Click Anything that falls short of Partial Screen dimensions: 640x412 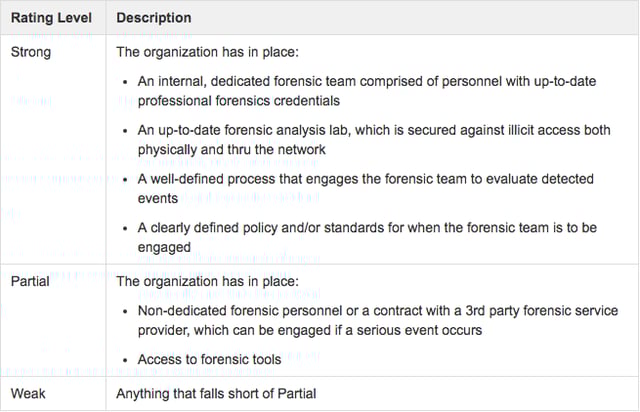pyautogui.click(x=216, y=394)
